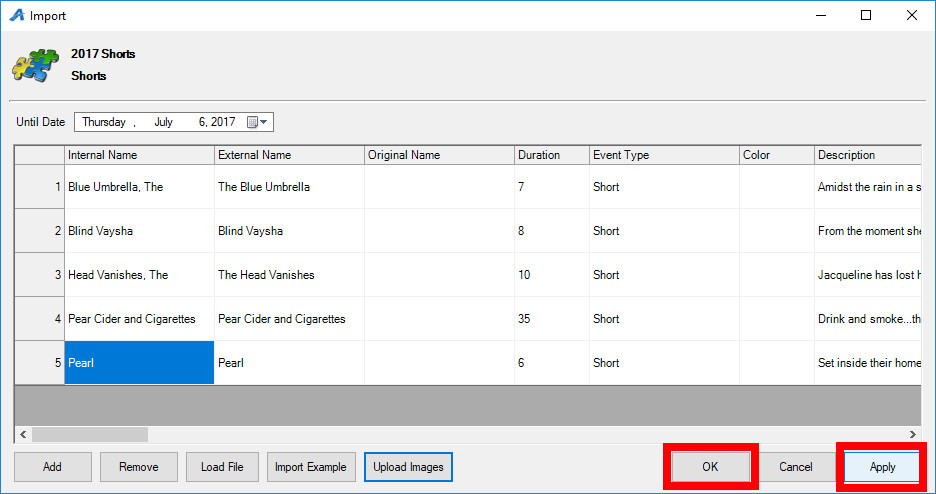Click the Original Name column header
936x494 pixels.
click(x=439, y=155)
